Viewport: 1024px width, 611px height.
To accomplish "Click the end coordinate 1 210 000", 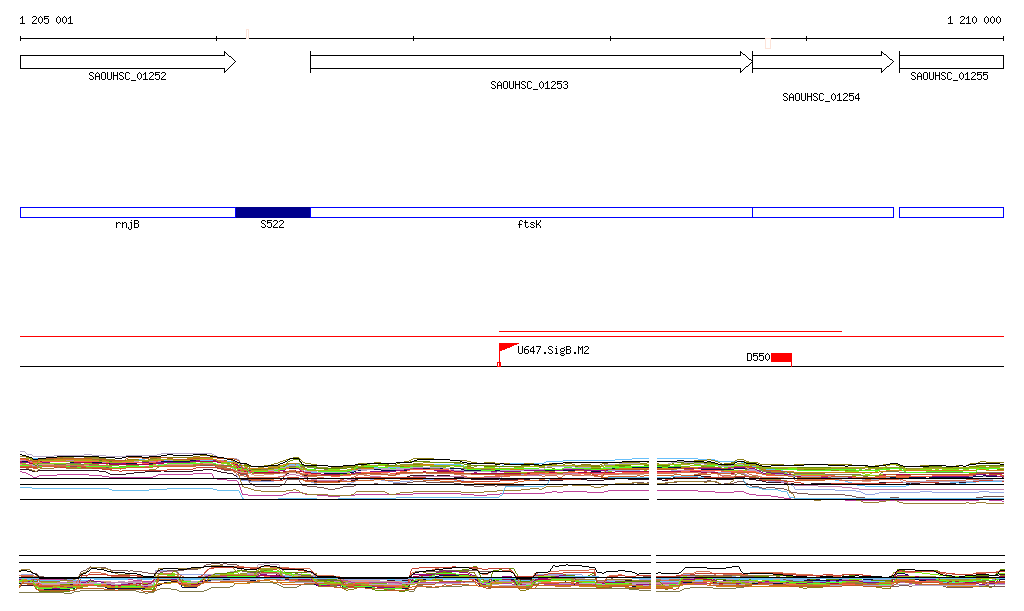I will 973,20.
